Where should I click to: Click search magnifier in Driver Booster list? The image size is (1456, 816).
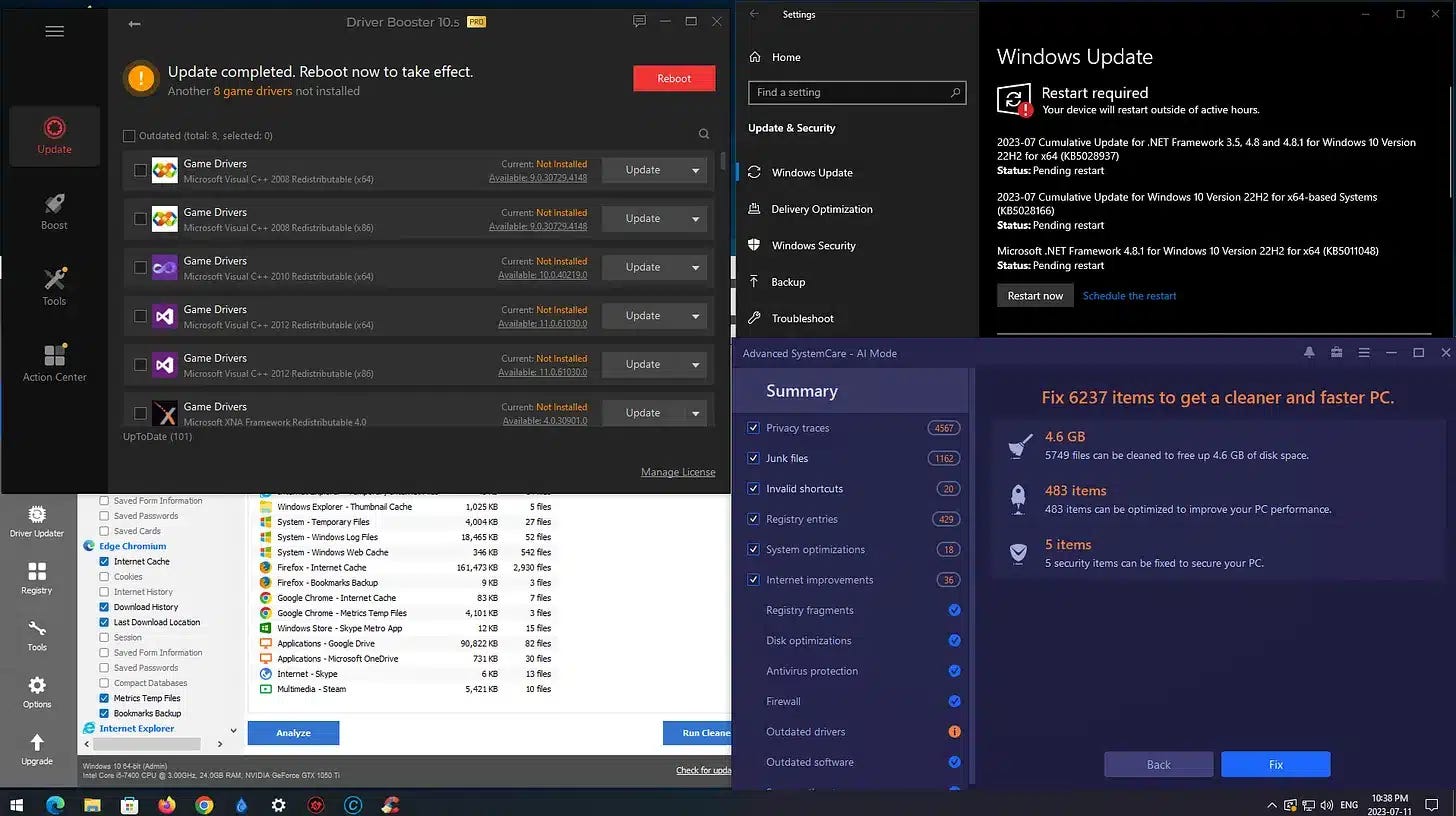click(704, 134)
